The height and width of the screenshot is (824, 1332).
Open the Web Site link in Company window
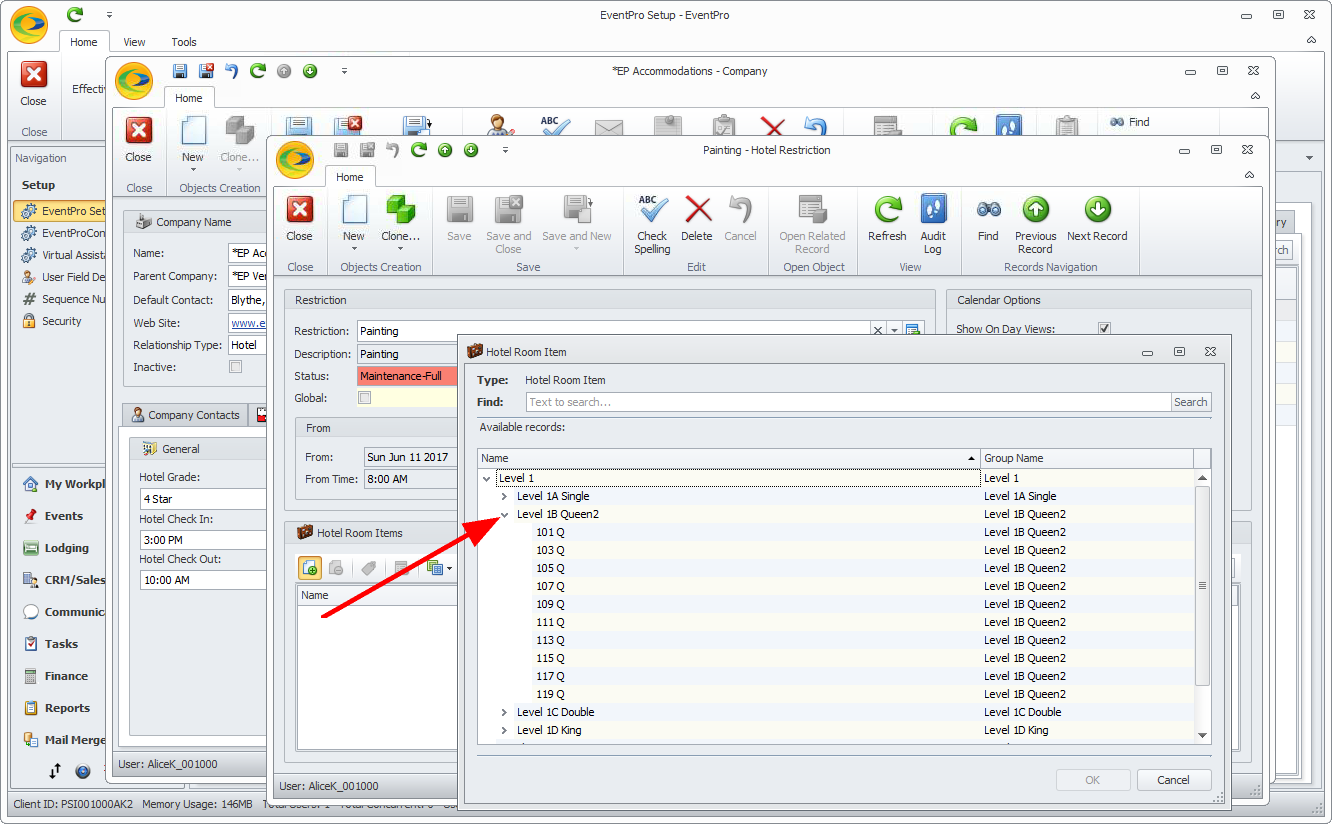coord(248,322)
